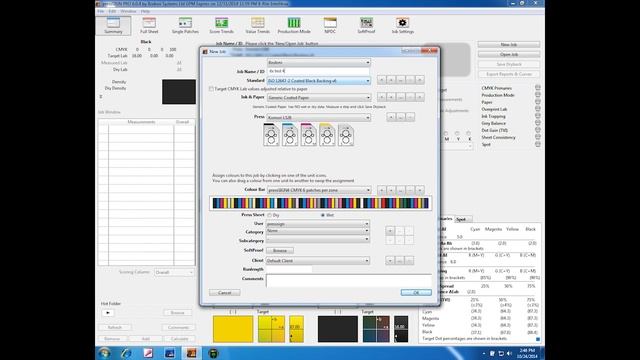
Task: Open the Summary view in the main toolbar
Action: tap(113, 25)
